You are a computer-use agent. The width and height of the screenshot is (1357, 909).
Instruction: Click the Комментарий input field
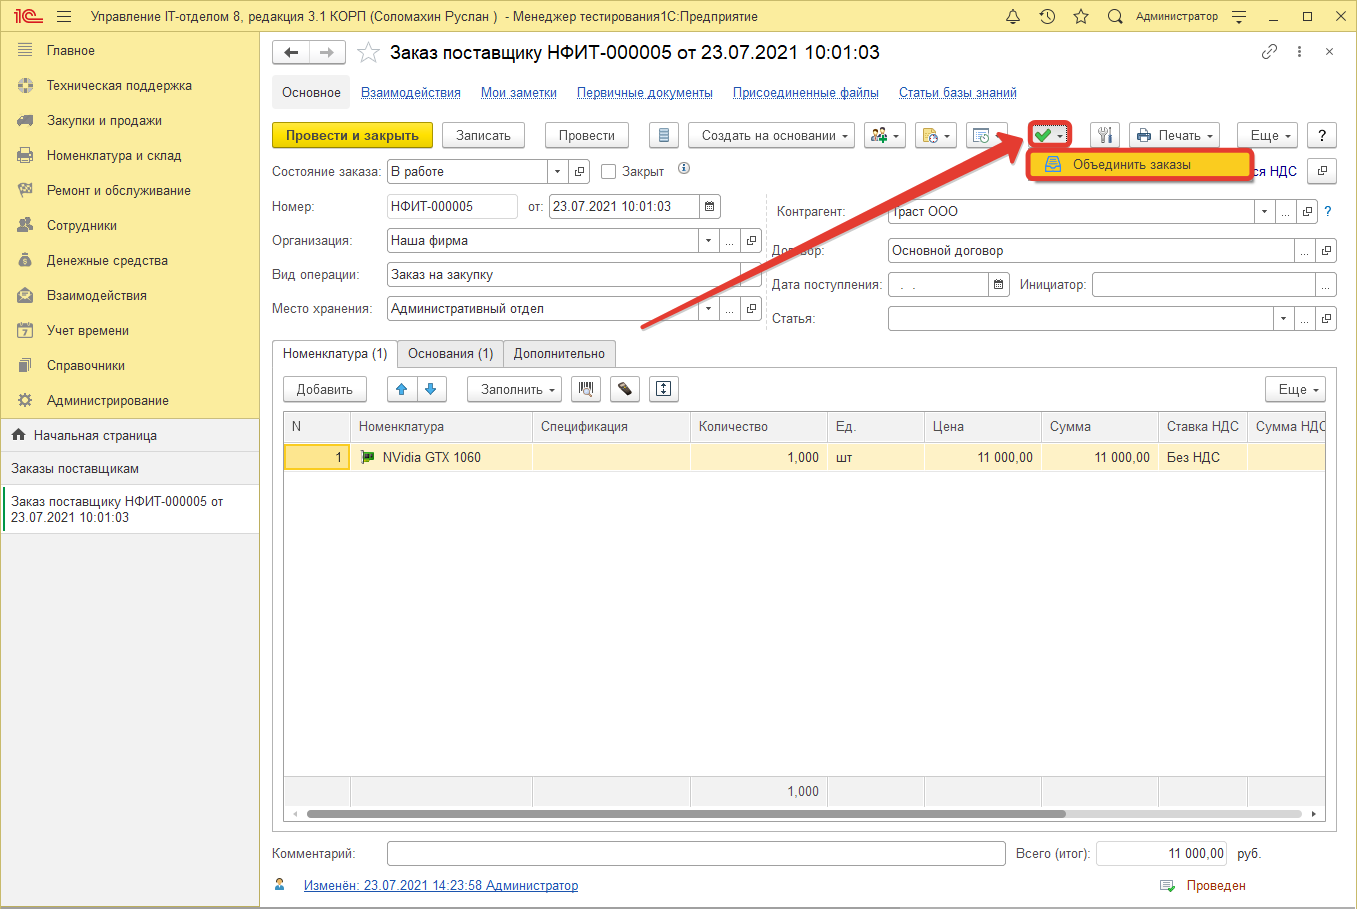tap(695, 854)
